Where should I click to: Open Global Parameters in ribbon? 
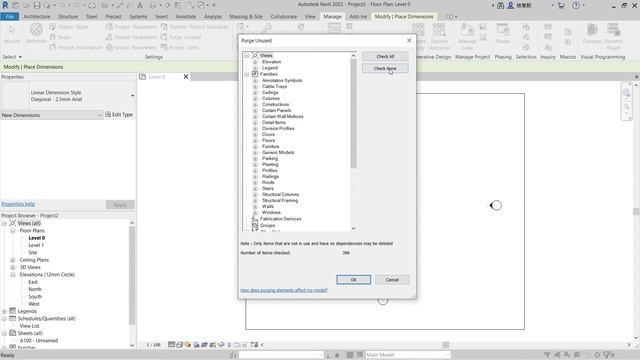[x=131, y=47]
